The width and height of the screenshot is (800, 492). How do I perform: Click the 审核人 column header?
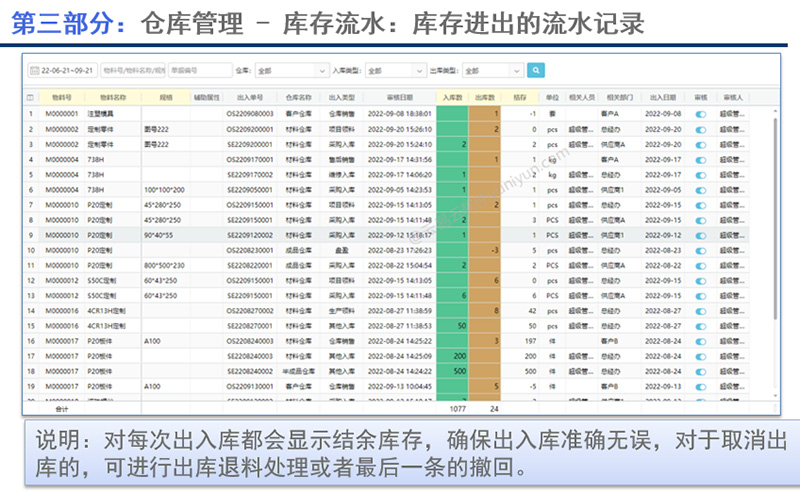coord(733,97)
